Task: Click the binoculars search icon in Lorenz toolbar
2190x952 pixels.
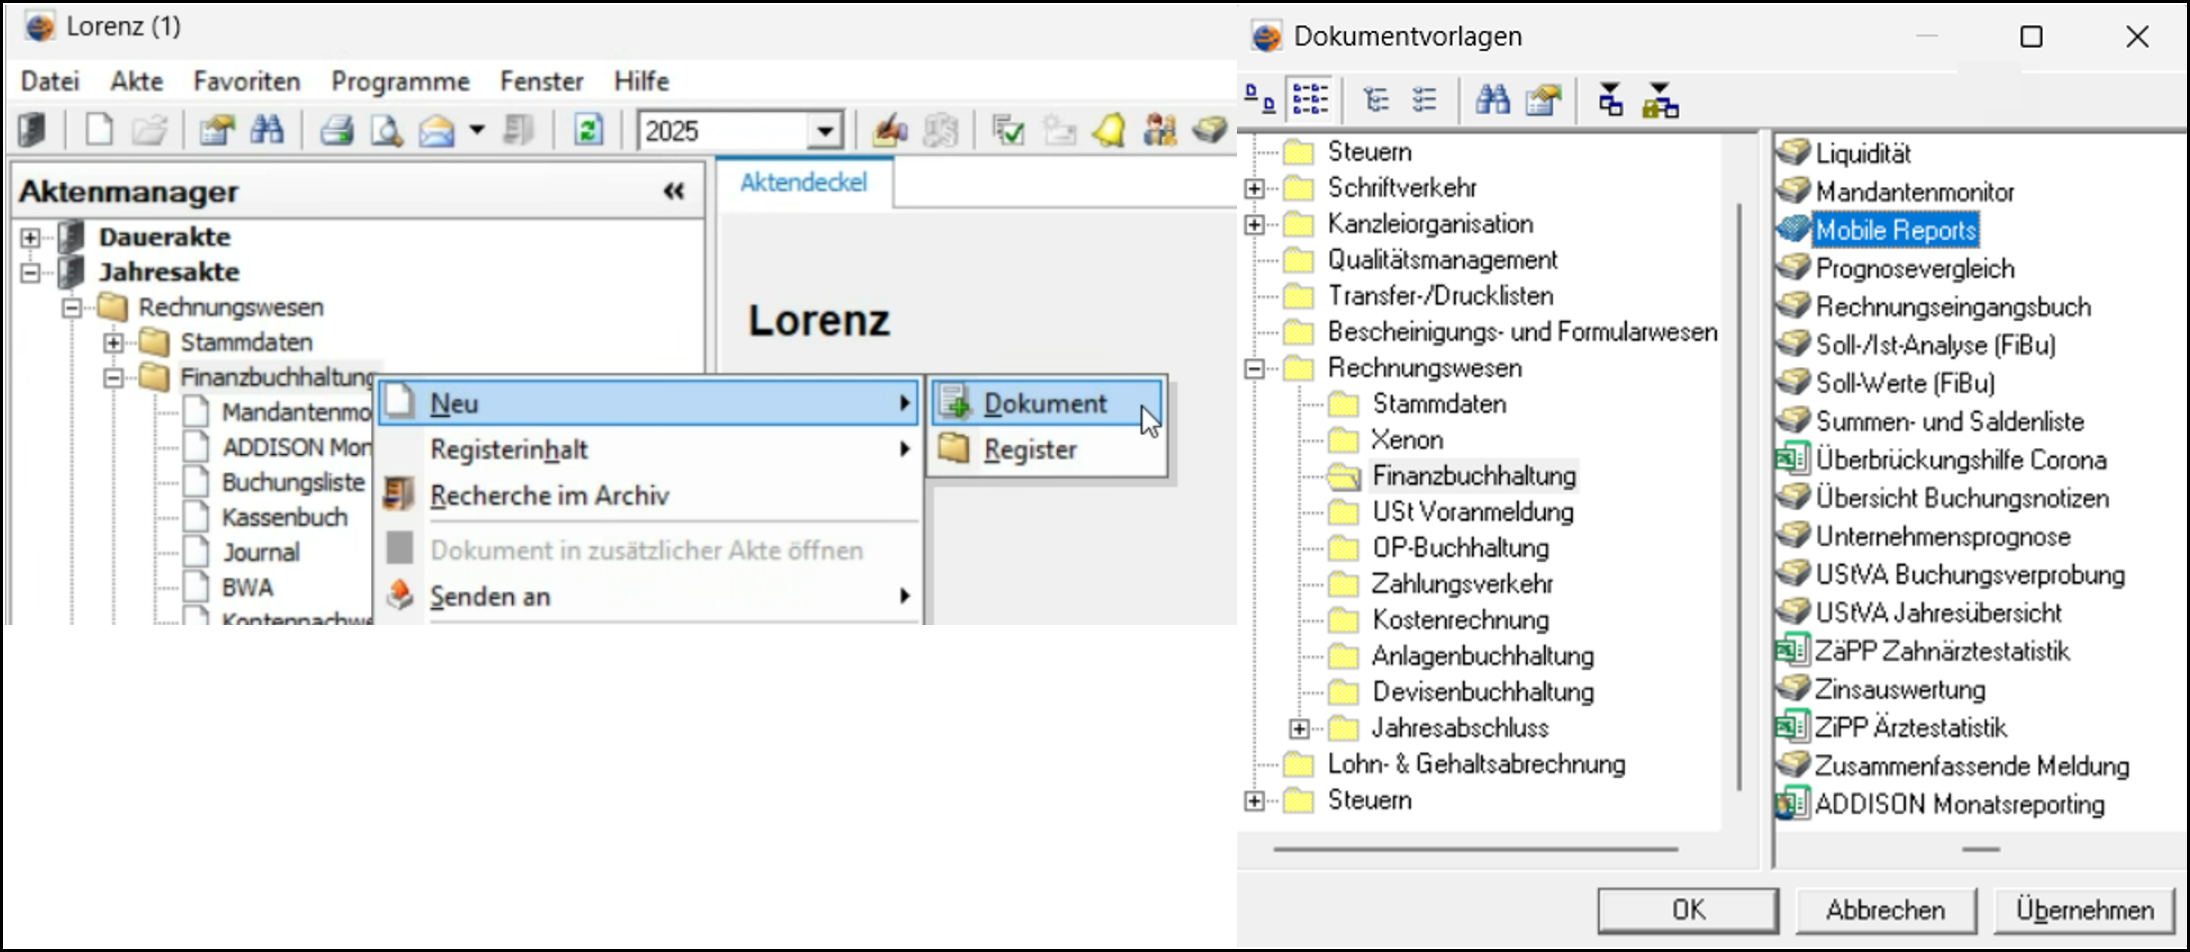Action: point(267,130)
